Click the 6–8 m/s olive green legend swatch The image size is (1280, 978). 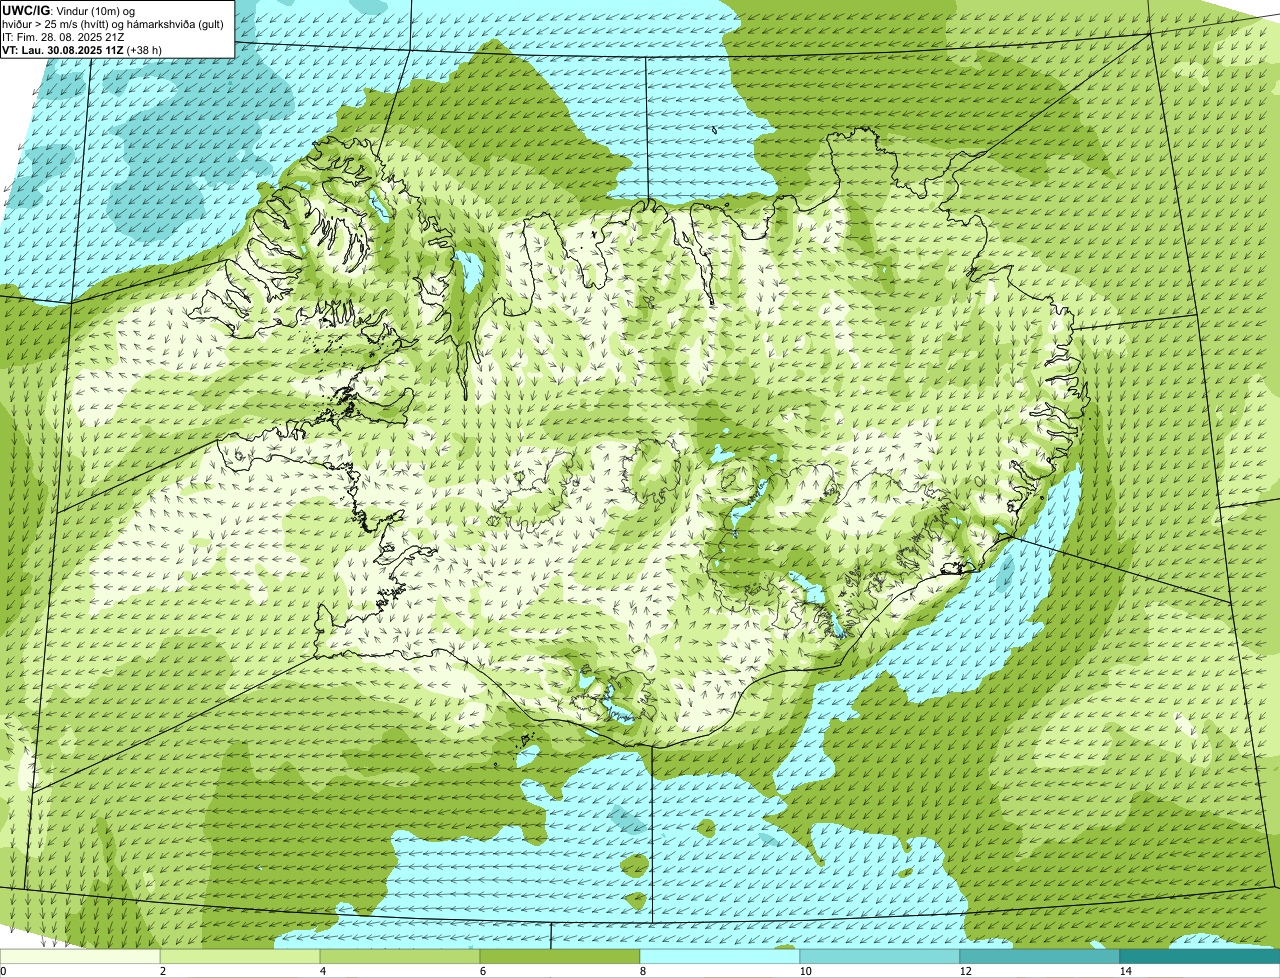click(x=560, y=956)
